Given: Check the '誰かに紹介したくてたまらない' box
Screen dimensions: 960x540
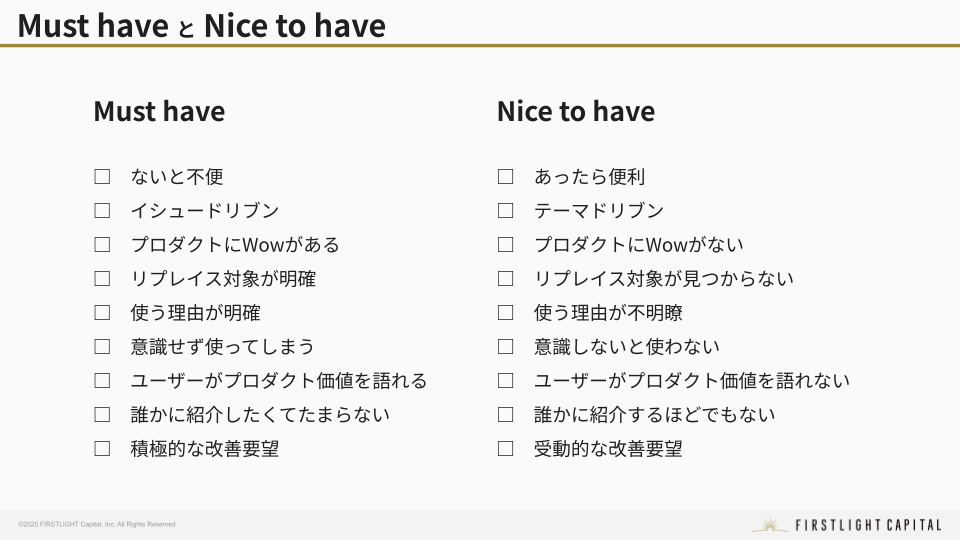Looking at the screenshot, I should [102, 414].
